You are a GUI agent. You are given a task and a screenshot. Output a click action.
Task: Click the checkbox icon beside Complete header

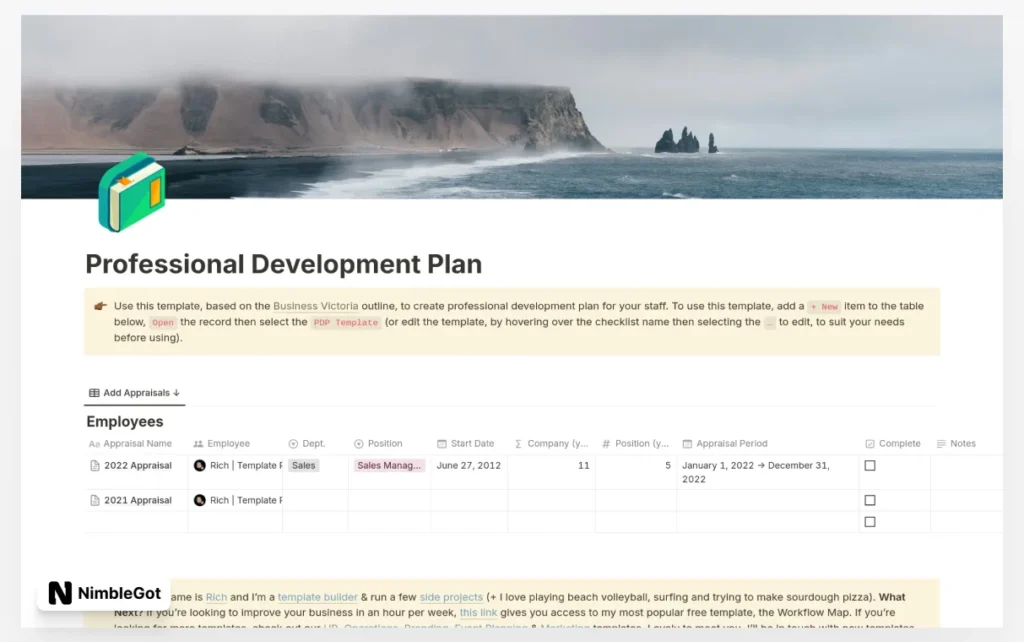click(870, 443)
